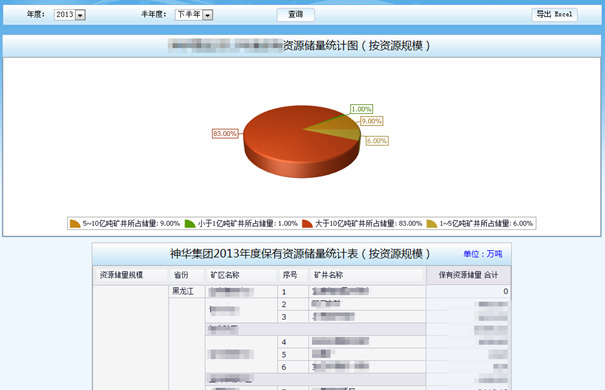Image resolution: width=605 pixels, height=390 pixels.
Task: Click the 矿区名称 column header
Action: pos(225,275)
